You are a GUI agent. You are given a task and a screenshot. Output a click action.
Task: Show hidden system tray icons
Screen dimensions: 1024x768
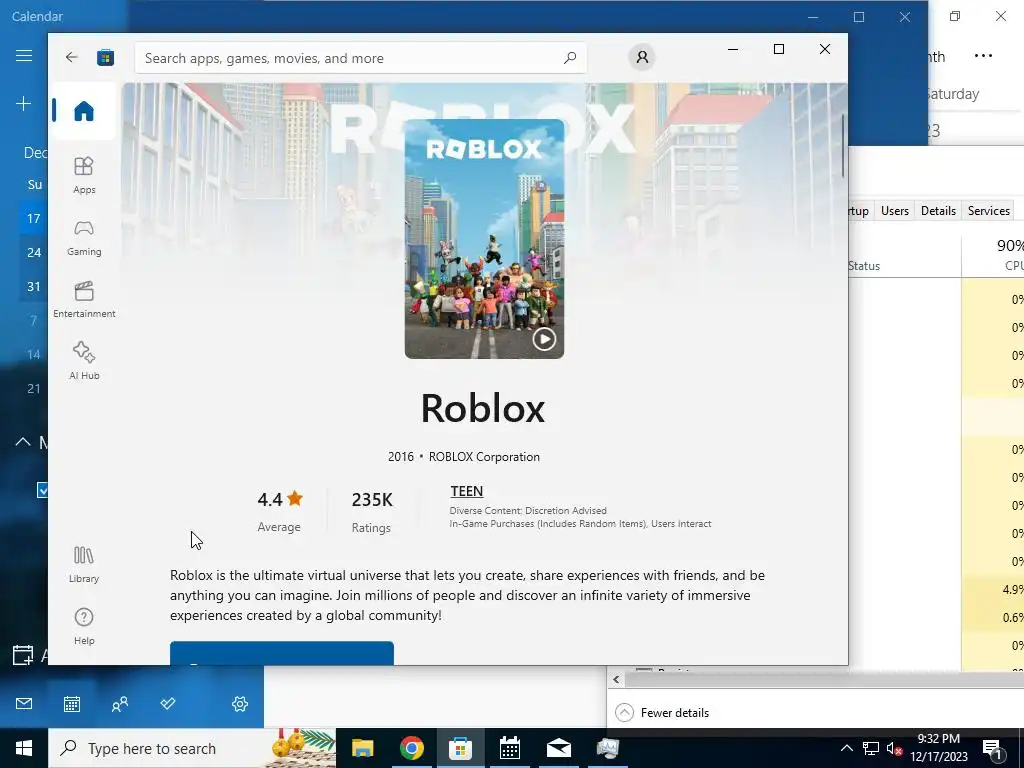846,748
